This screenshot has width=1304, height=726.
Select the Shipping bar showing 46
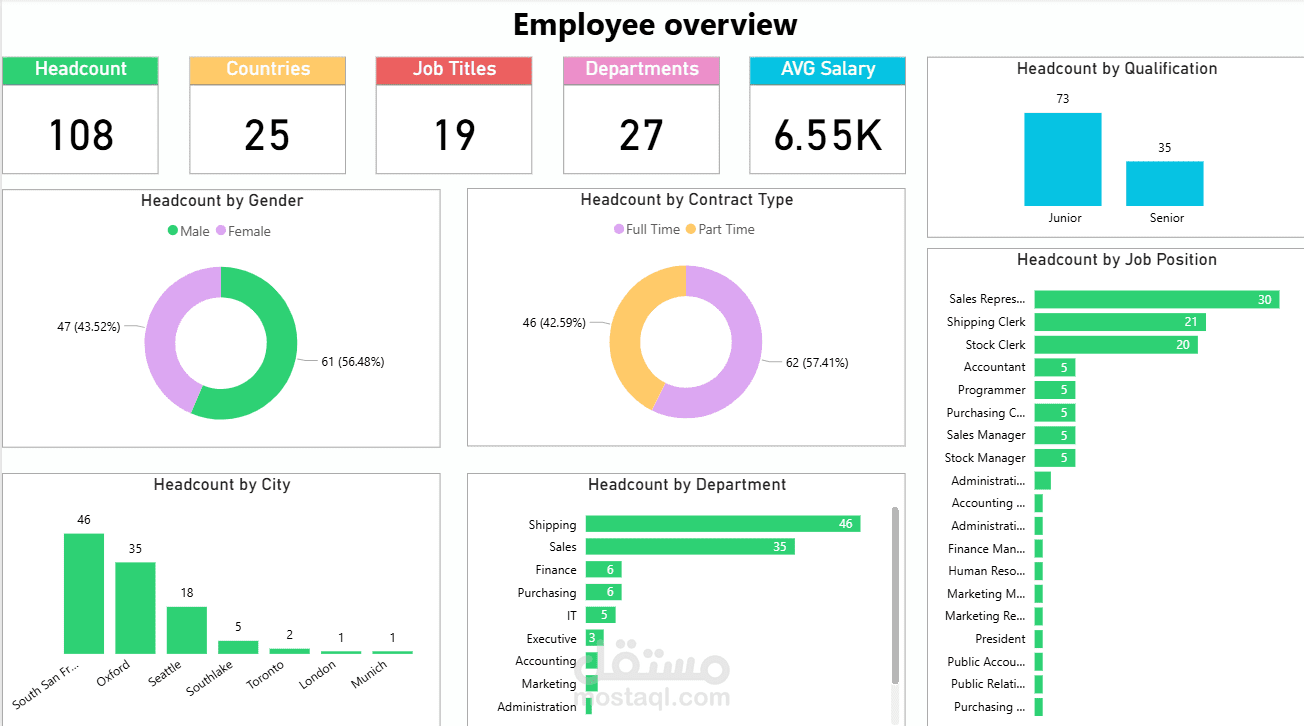723,524
